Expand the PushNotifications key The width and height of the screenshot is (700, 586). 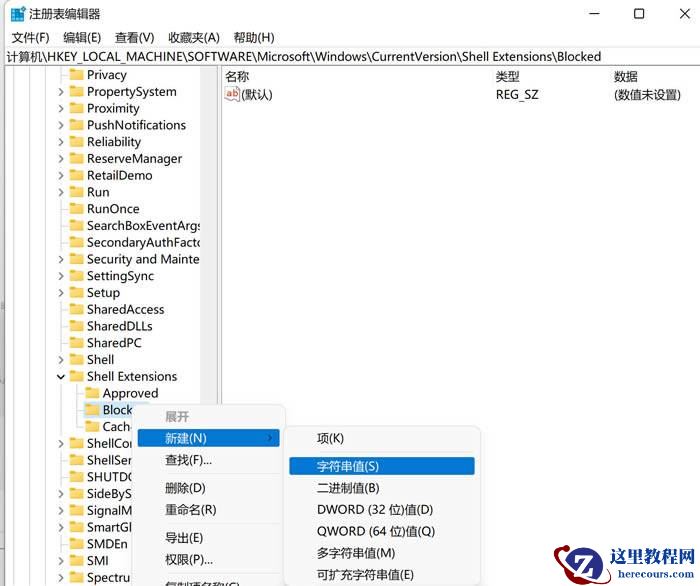point(61,125)
